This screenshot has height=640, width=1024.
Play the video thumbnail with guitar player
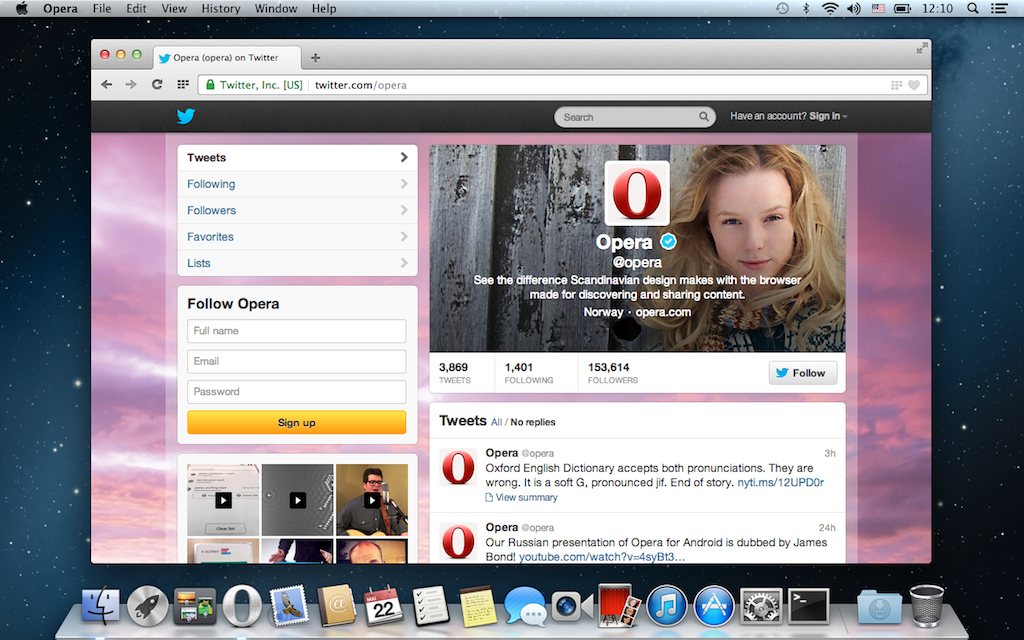tap(372, 500)
